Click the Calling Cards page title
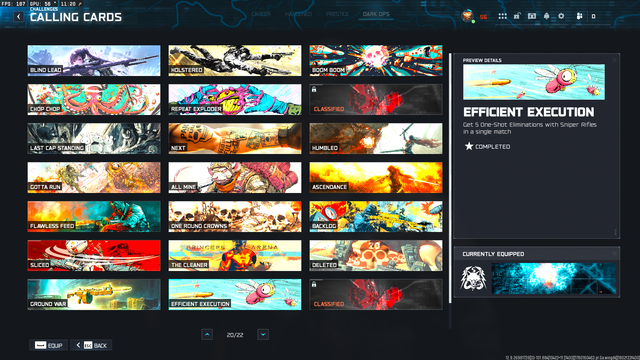 [x=76, y=17]
